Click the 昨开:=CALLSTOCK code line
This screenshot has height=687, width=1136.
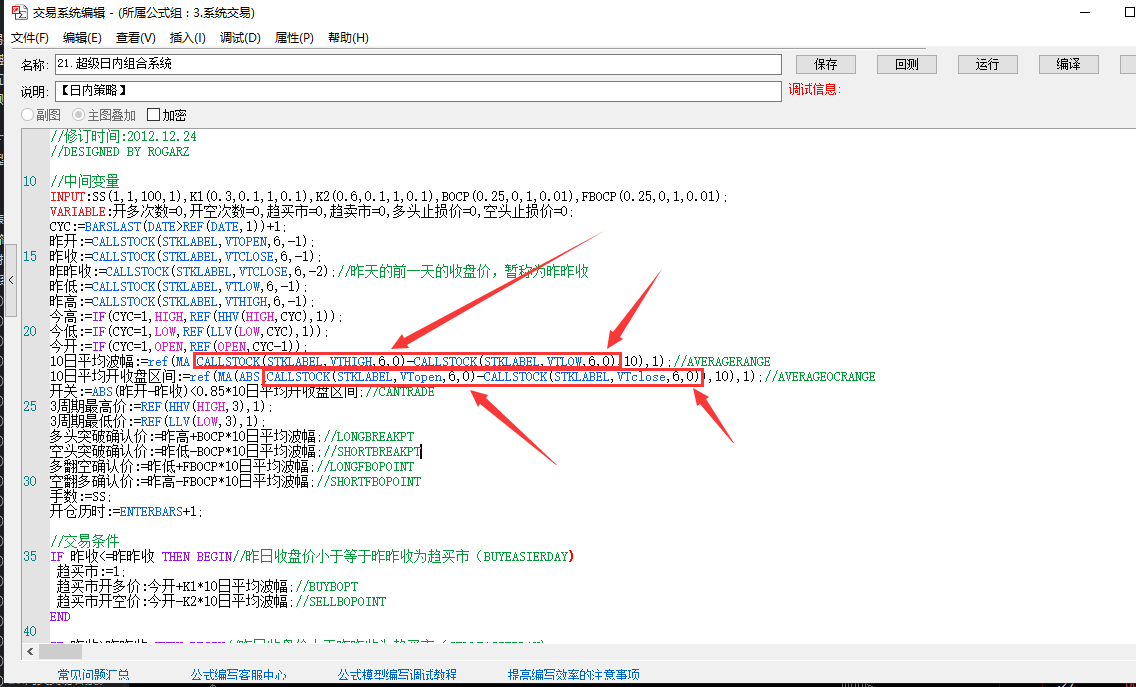click(x=182, y=241)
